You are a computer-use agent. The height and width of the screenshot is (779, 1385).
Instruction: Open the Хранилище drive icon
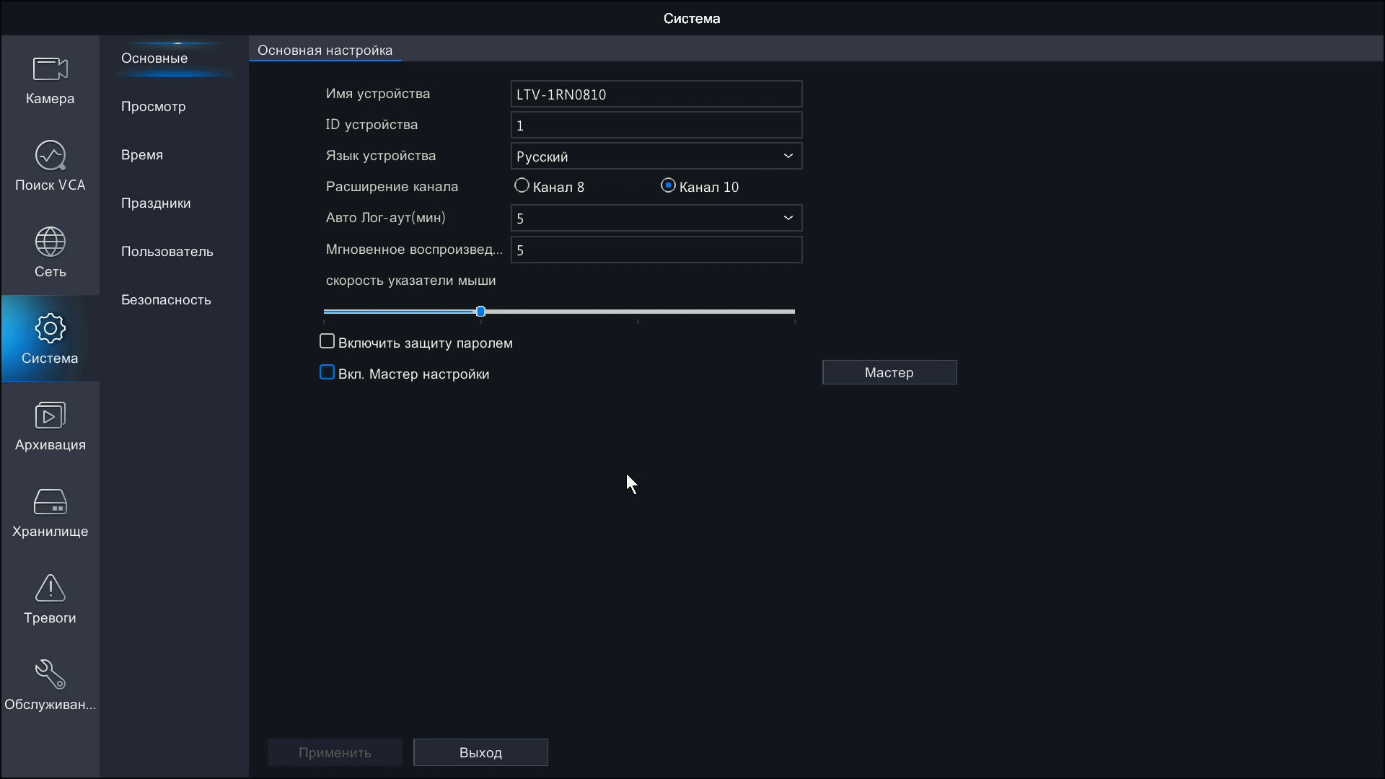(50, 502)
